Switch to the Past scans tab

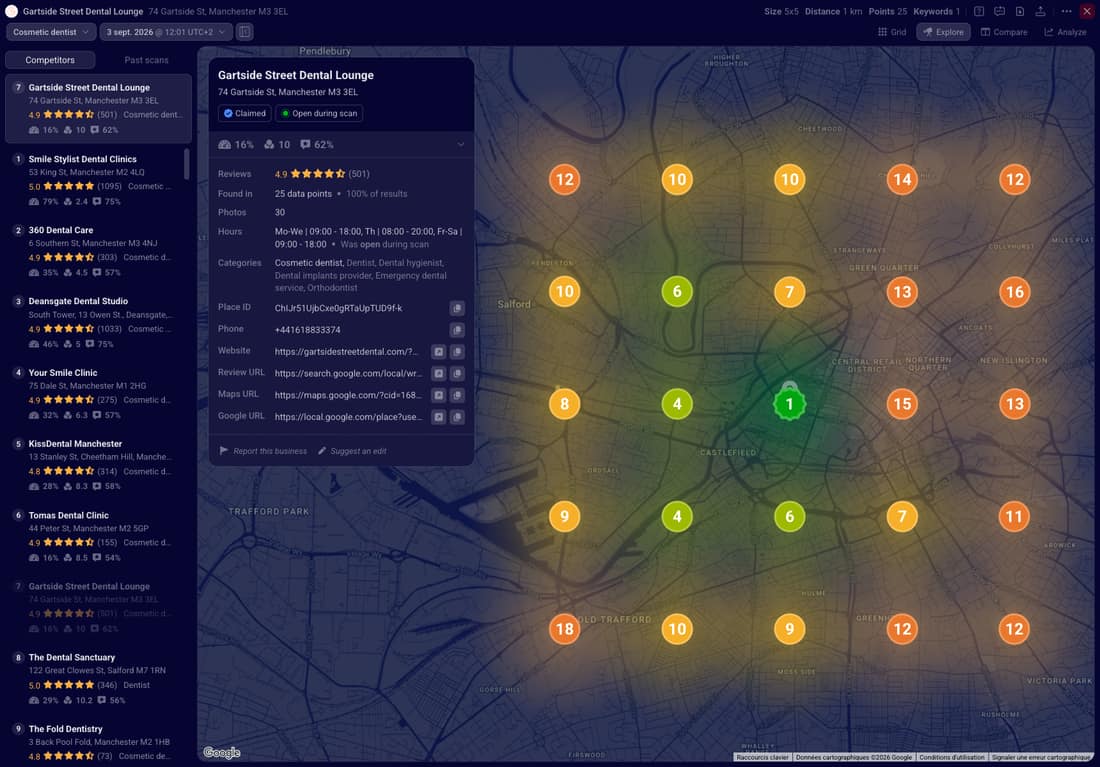point(146,60)
